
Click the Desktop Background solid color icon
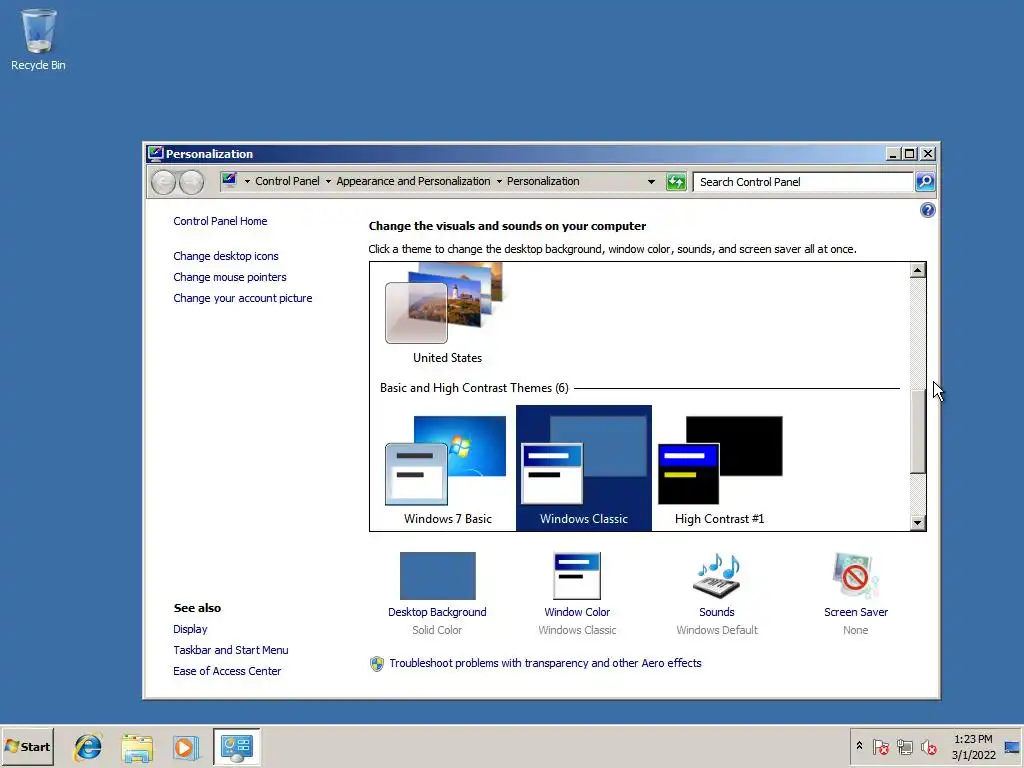pyautogui.click(x=438, y=575)
